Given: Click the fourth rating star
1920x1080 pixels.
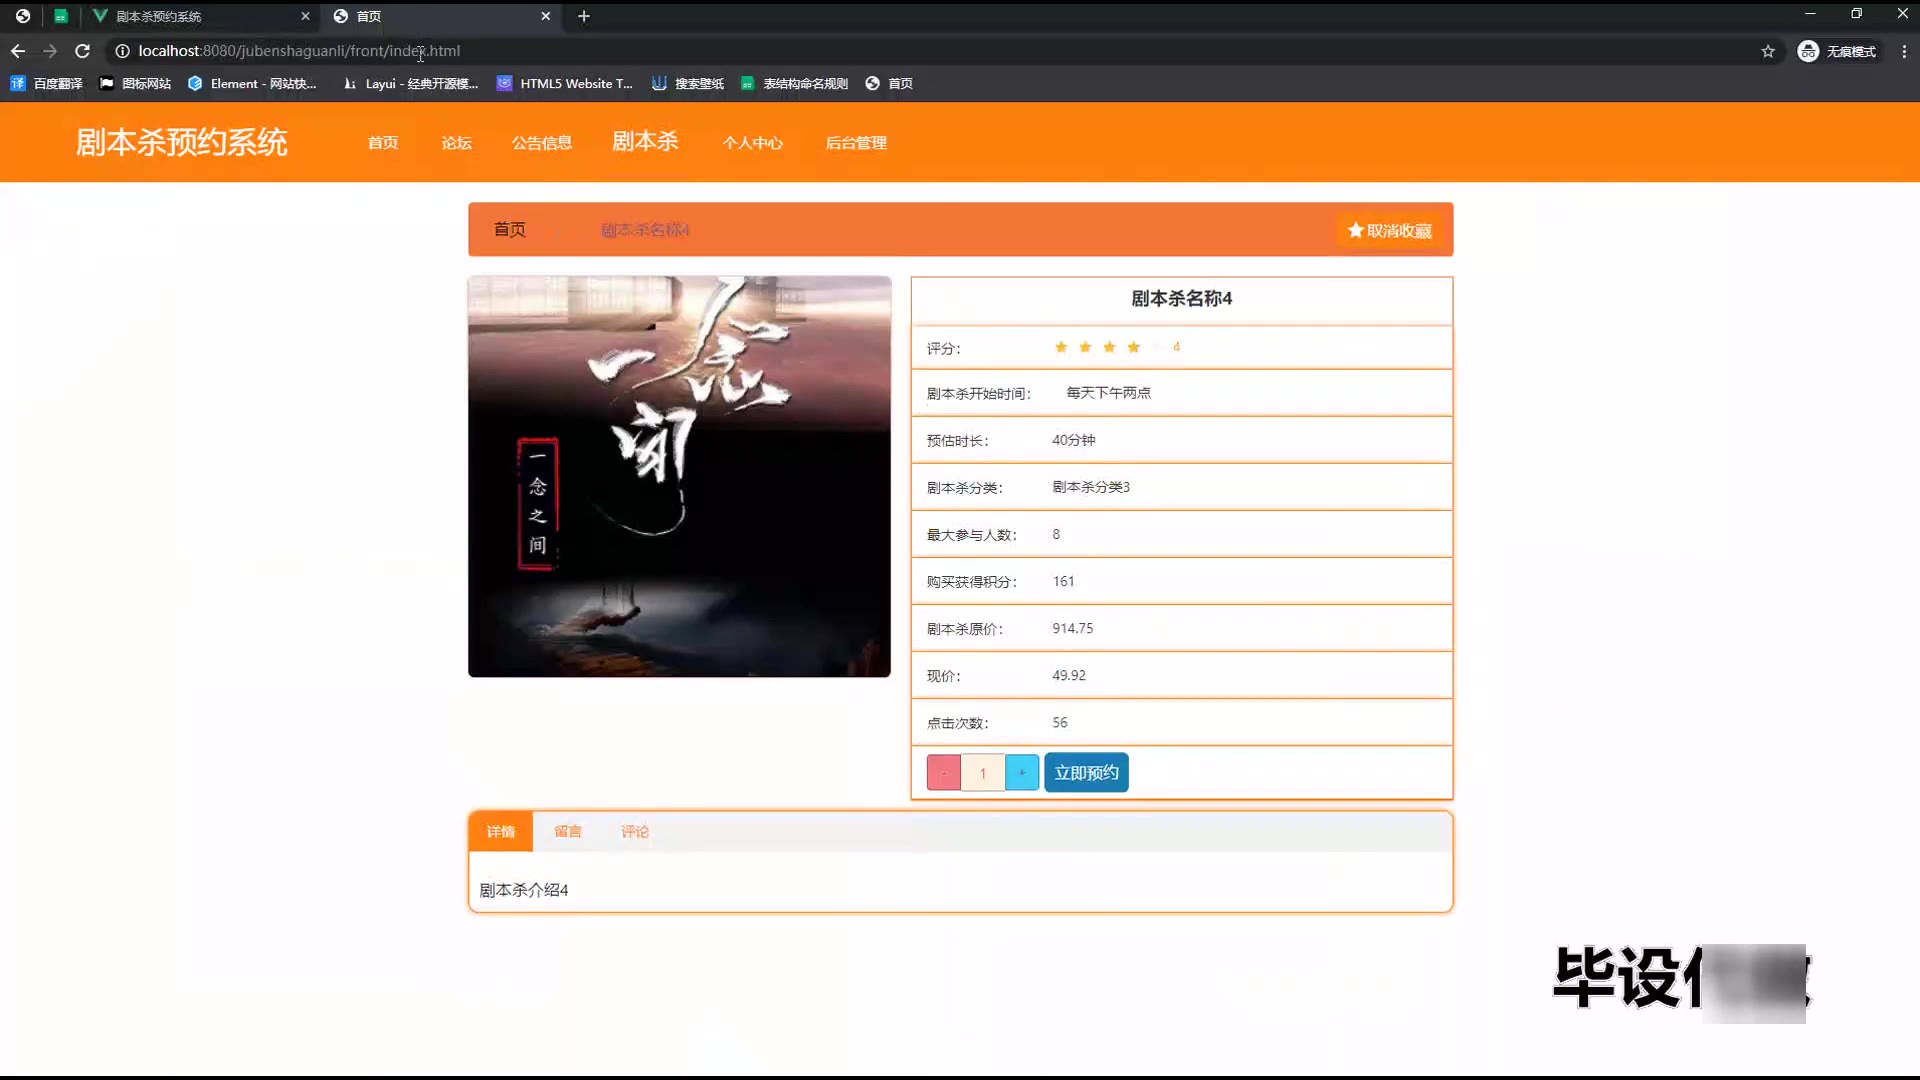Looking at the screenshot, I should tap(1133, 347).
